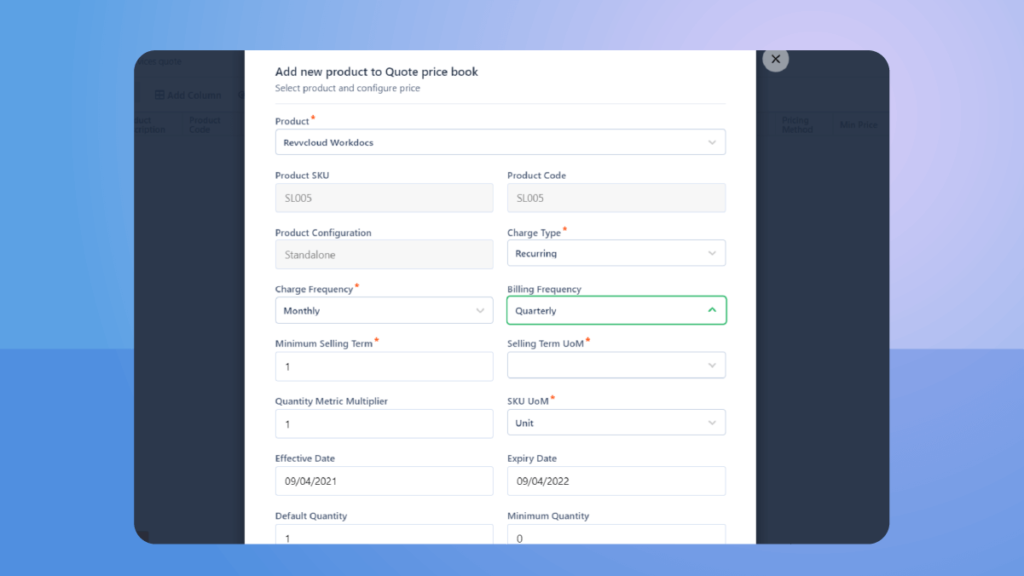Viewport: 1024px width, 576px height.
Task: Open the Charge Frequency Monthly dropdown
Action: (384, 311)
